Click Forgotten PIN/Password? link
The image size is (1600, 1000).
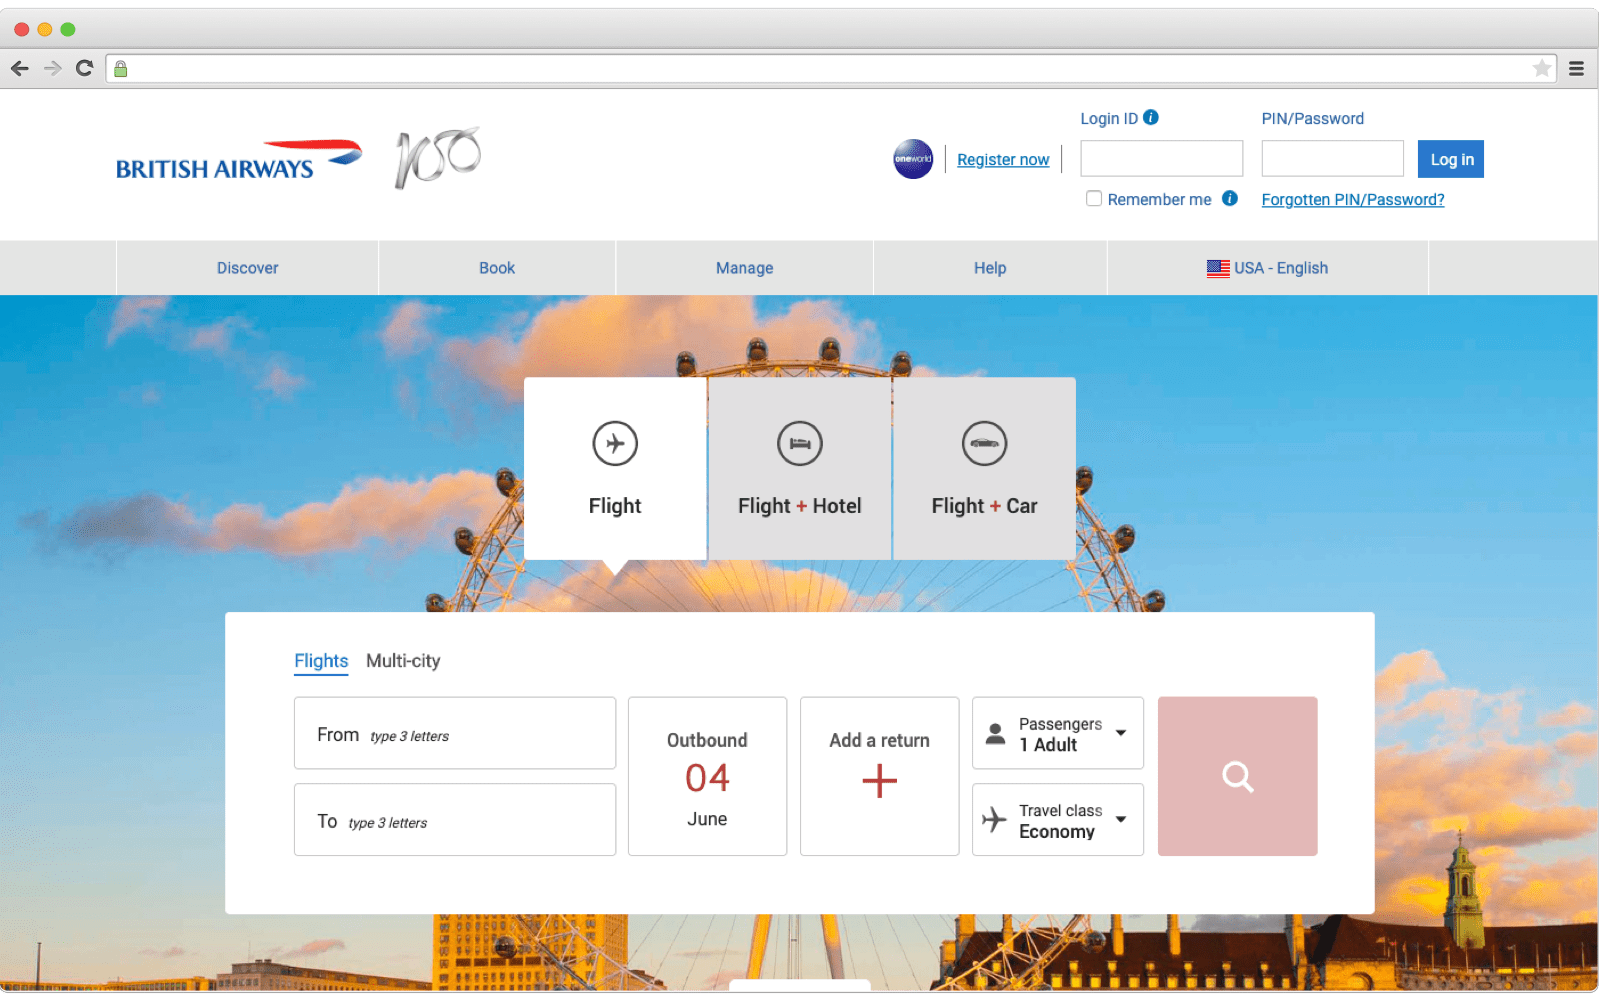click(1353, 200)
